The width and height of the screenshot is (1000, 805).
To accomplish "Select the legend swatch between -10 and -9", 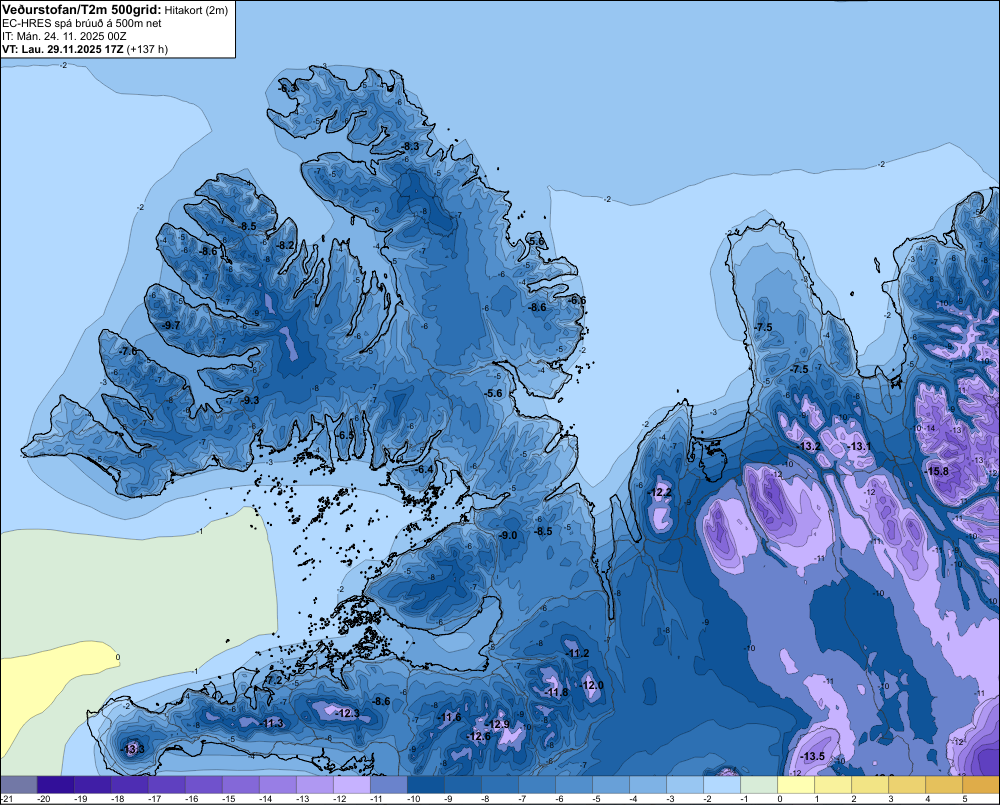I will (425, 785).
